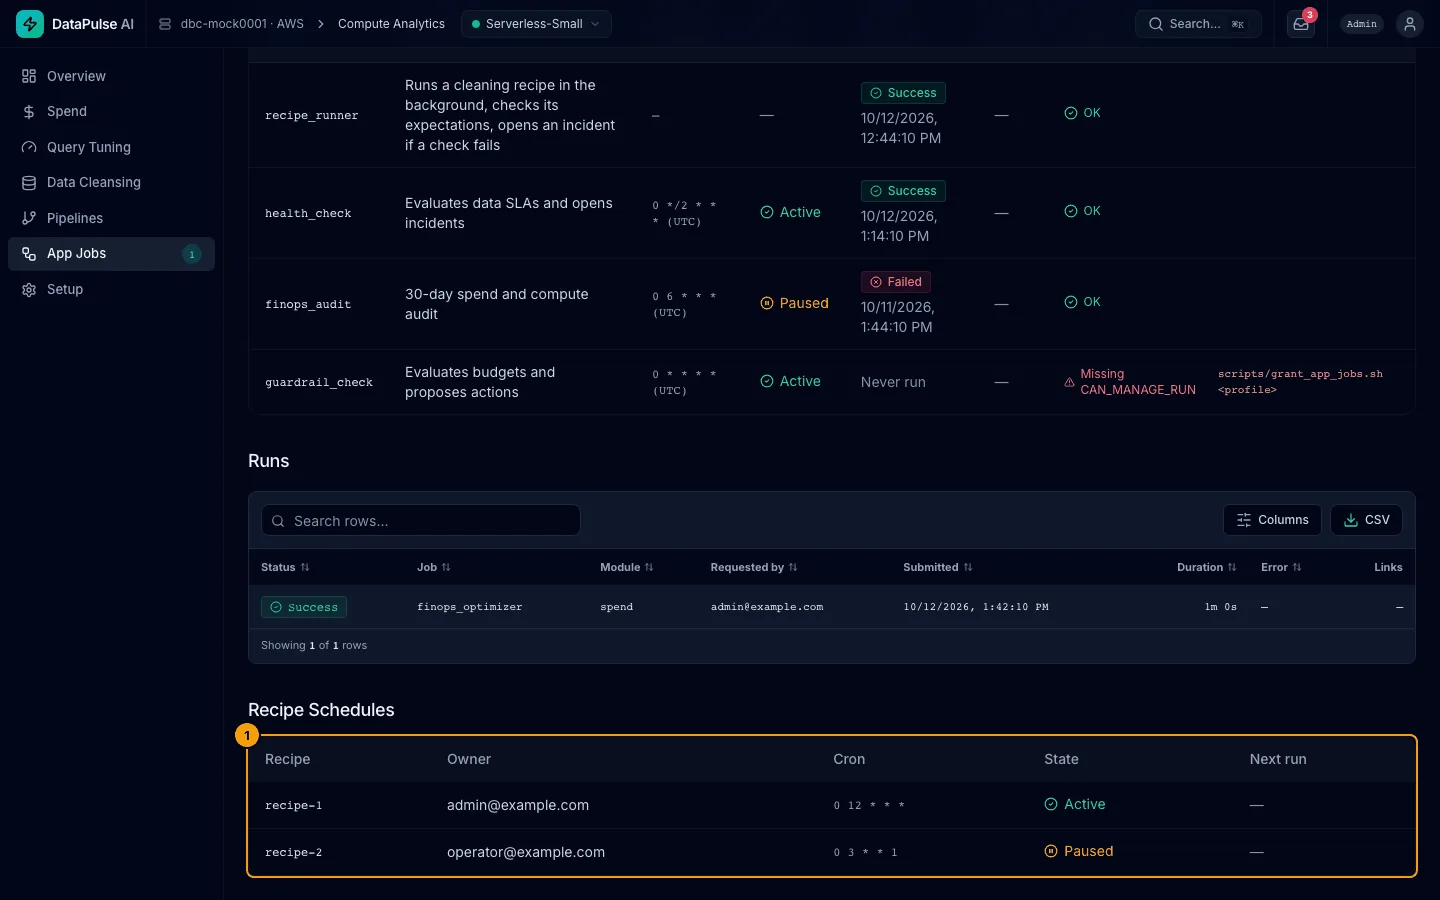Viewport: 1440px width, 900px height.
Task: Click the Missing CAN_MANAGE_RUN warning
Action: click(1130, 382)
